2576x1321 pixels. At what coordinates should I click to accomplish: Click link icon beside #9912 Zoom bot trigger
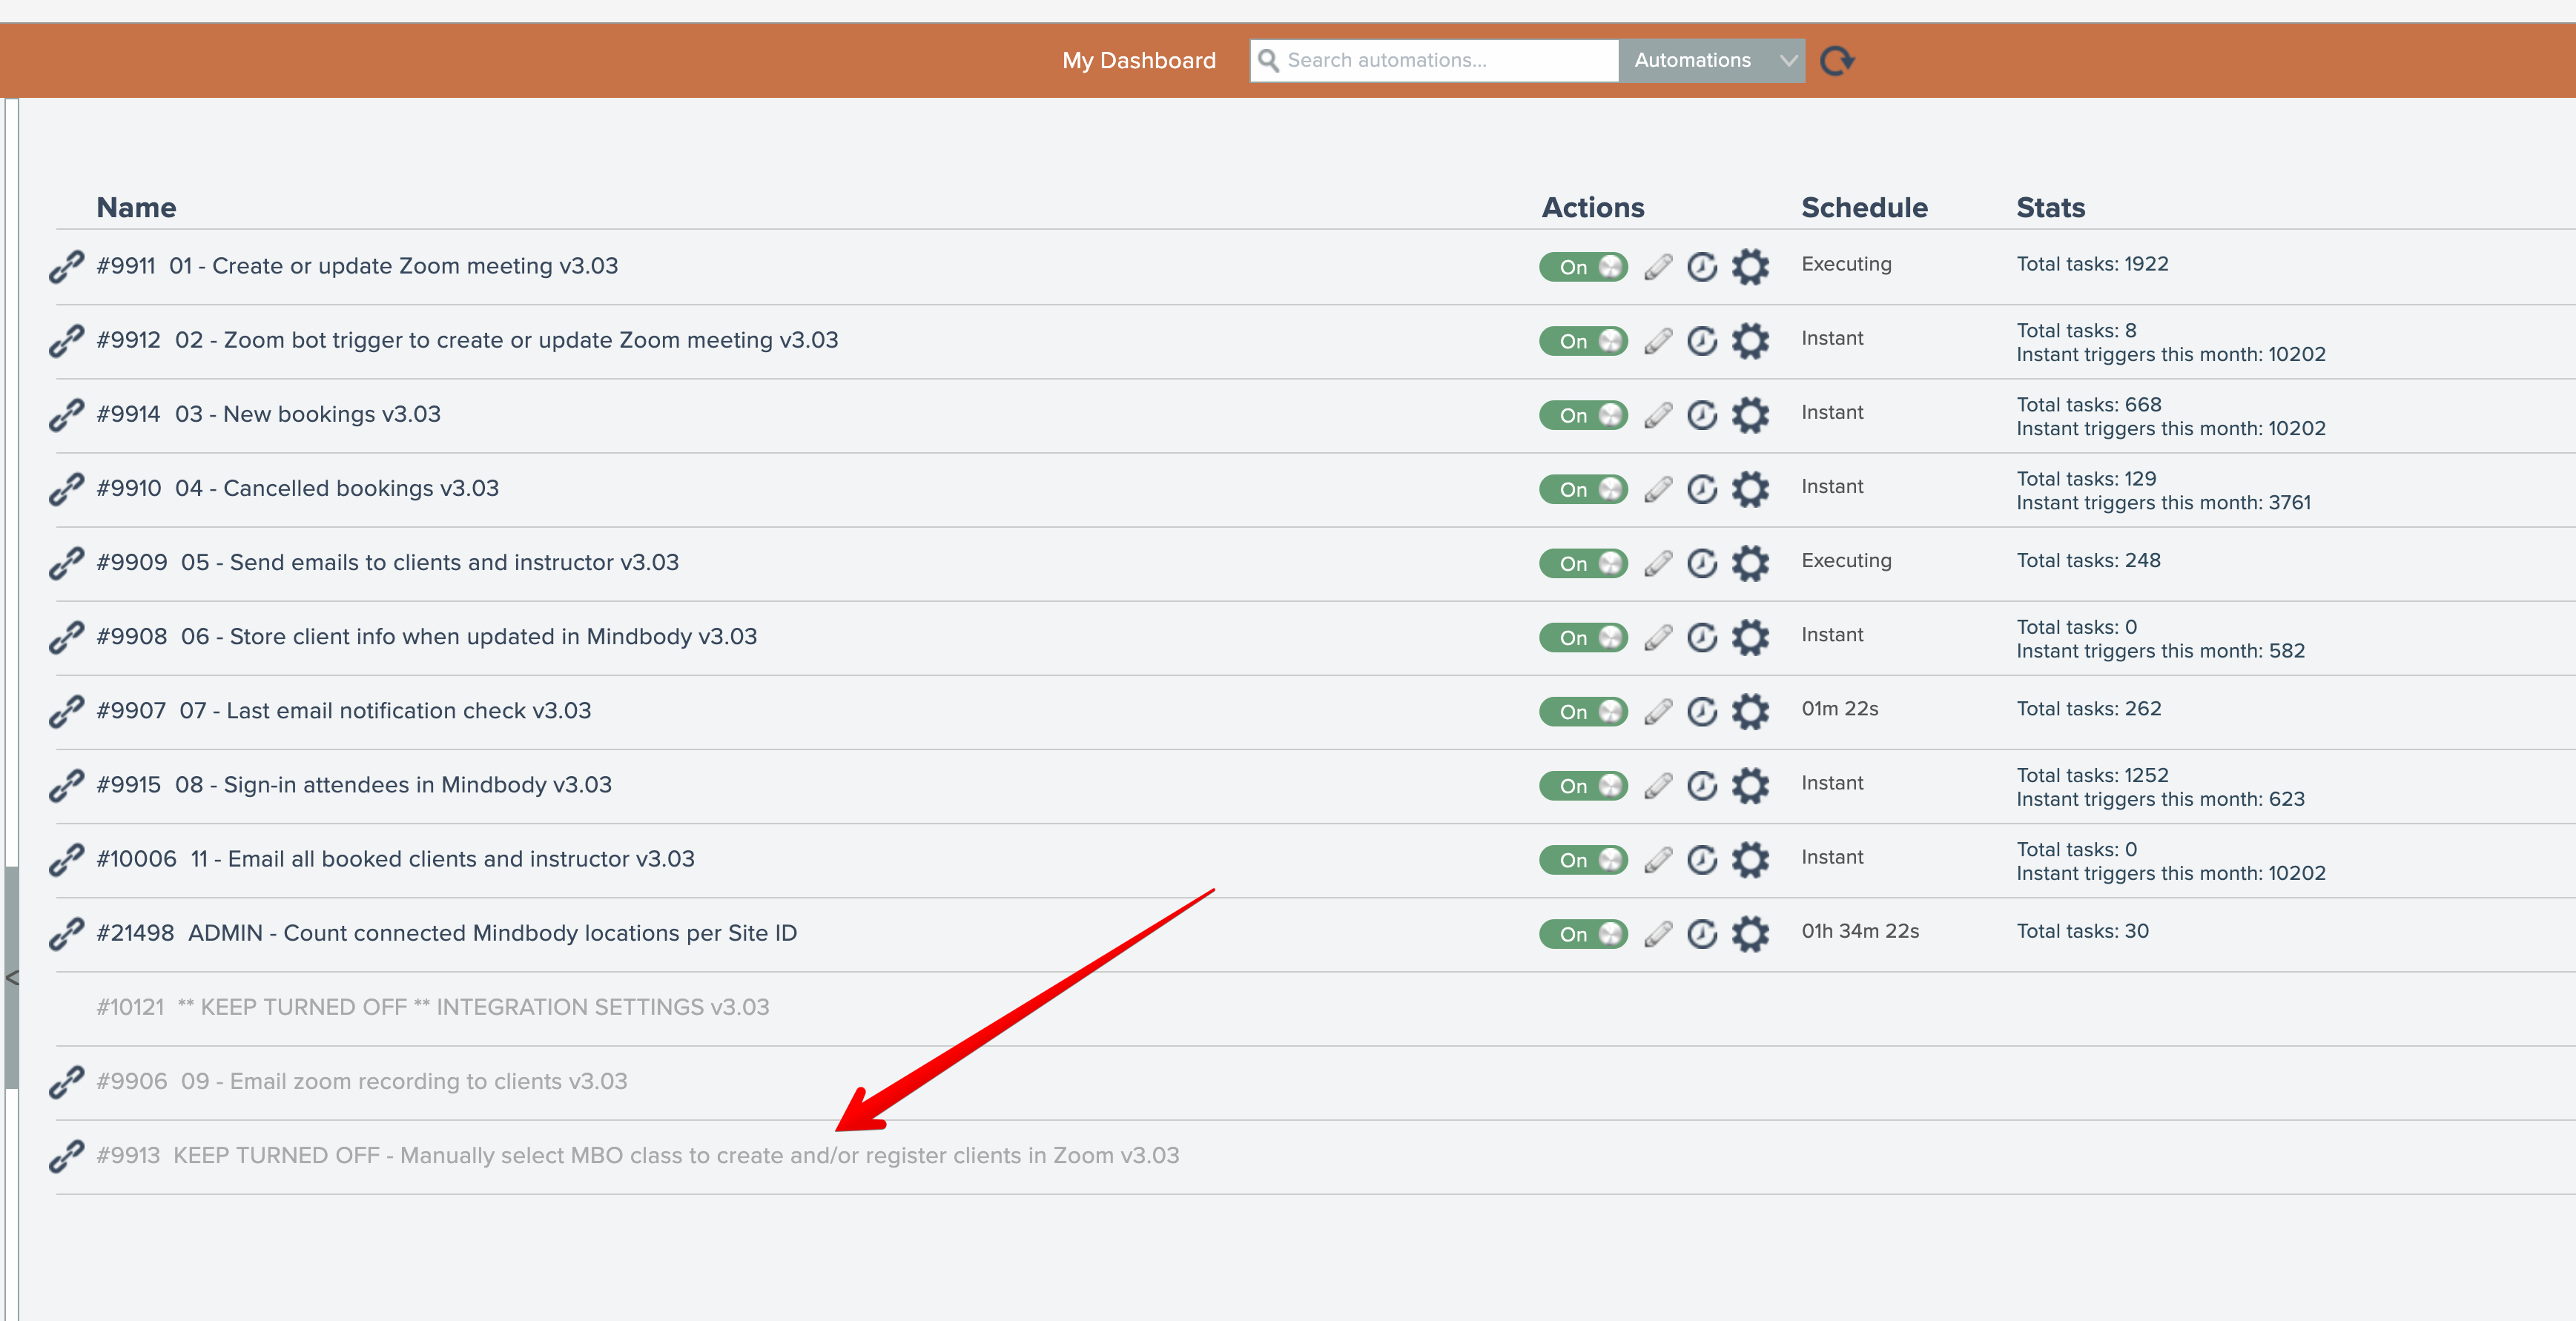[66, 341]
